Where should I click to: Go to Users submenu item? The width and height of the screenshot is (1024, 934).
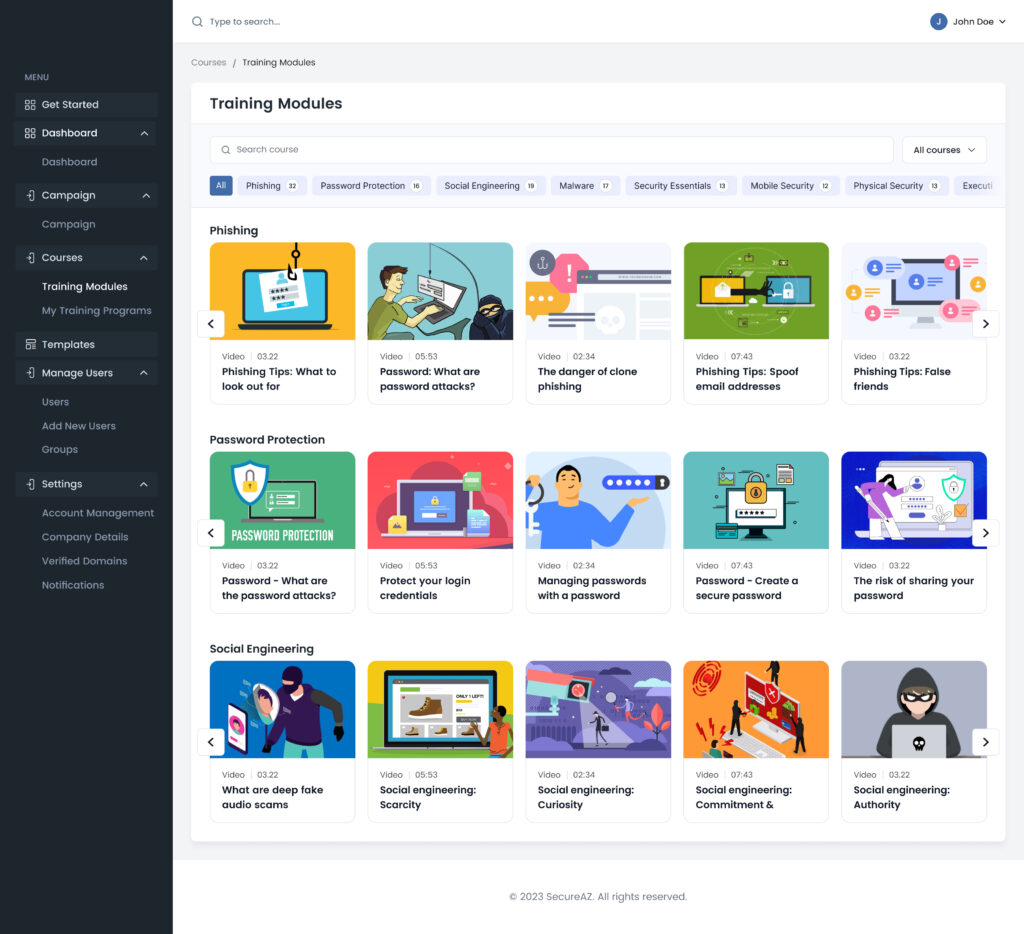point(56,402)
